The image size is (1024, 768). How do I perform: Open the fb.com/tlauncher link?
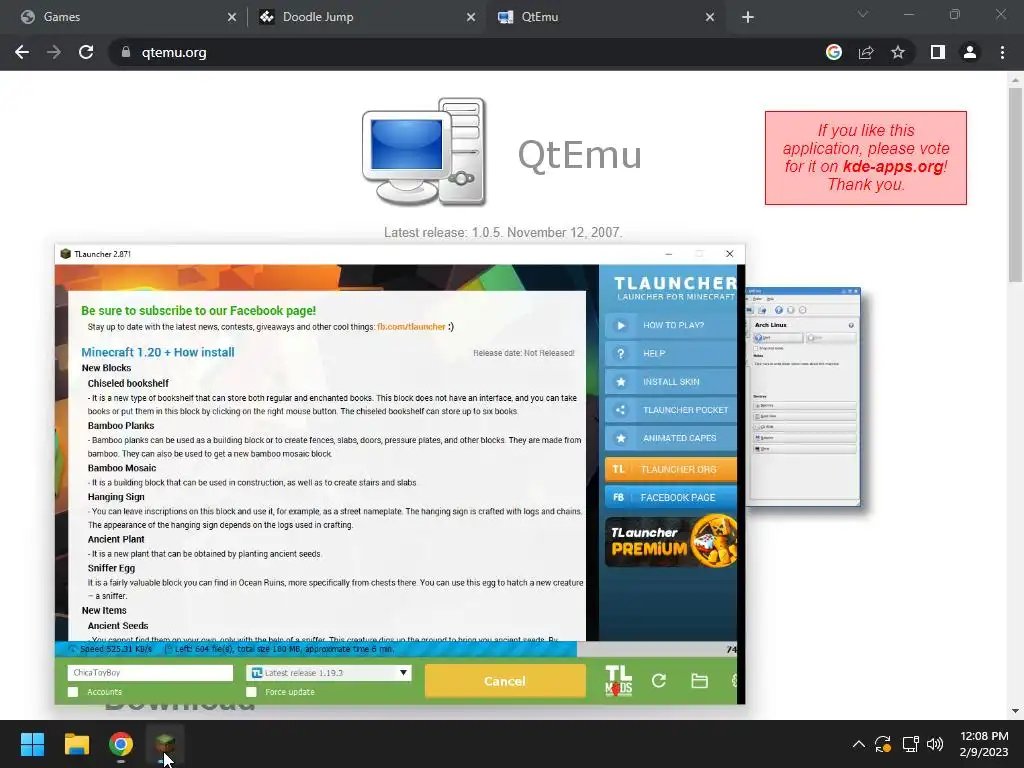pyautogui.click(x=411, y=327)
